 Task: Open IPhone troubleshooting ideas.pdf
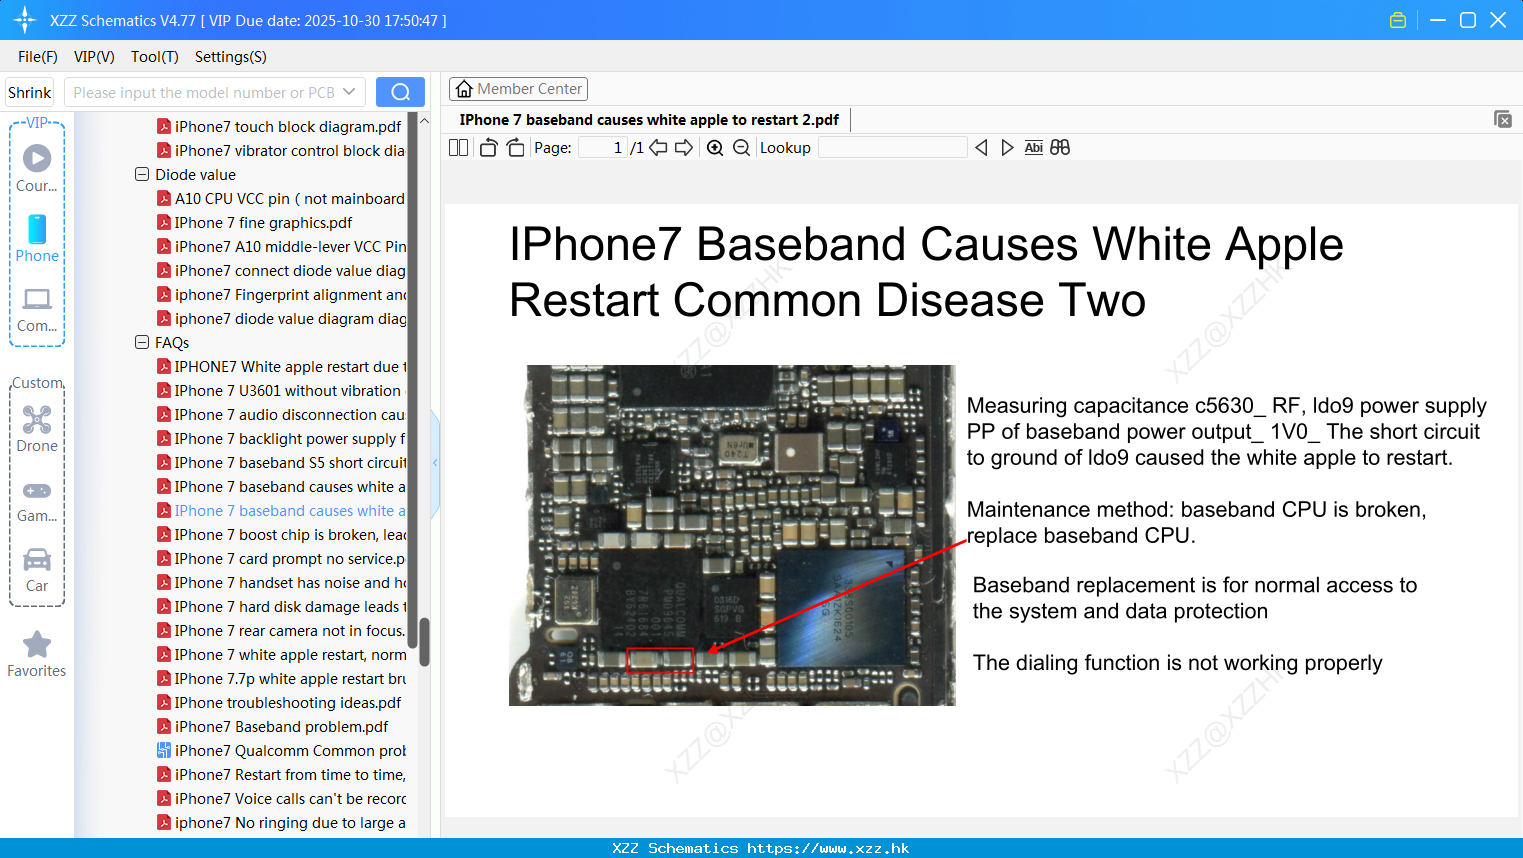280,702
